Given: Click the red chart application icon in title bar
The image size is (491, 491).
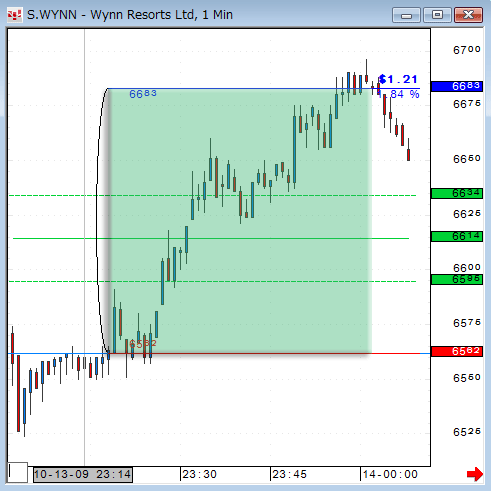Looking at the screenshot, I should pyautogui.click(x=14, y=15).
